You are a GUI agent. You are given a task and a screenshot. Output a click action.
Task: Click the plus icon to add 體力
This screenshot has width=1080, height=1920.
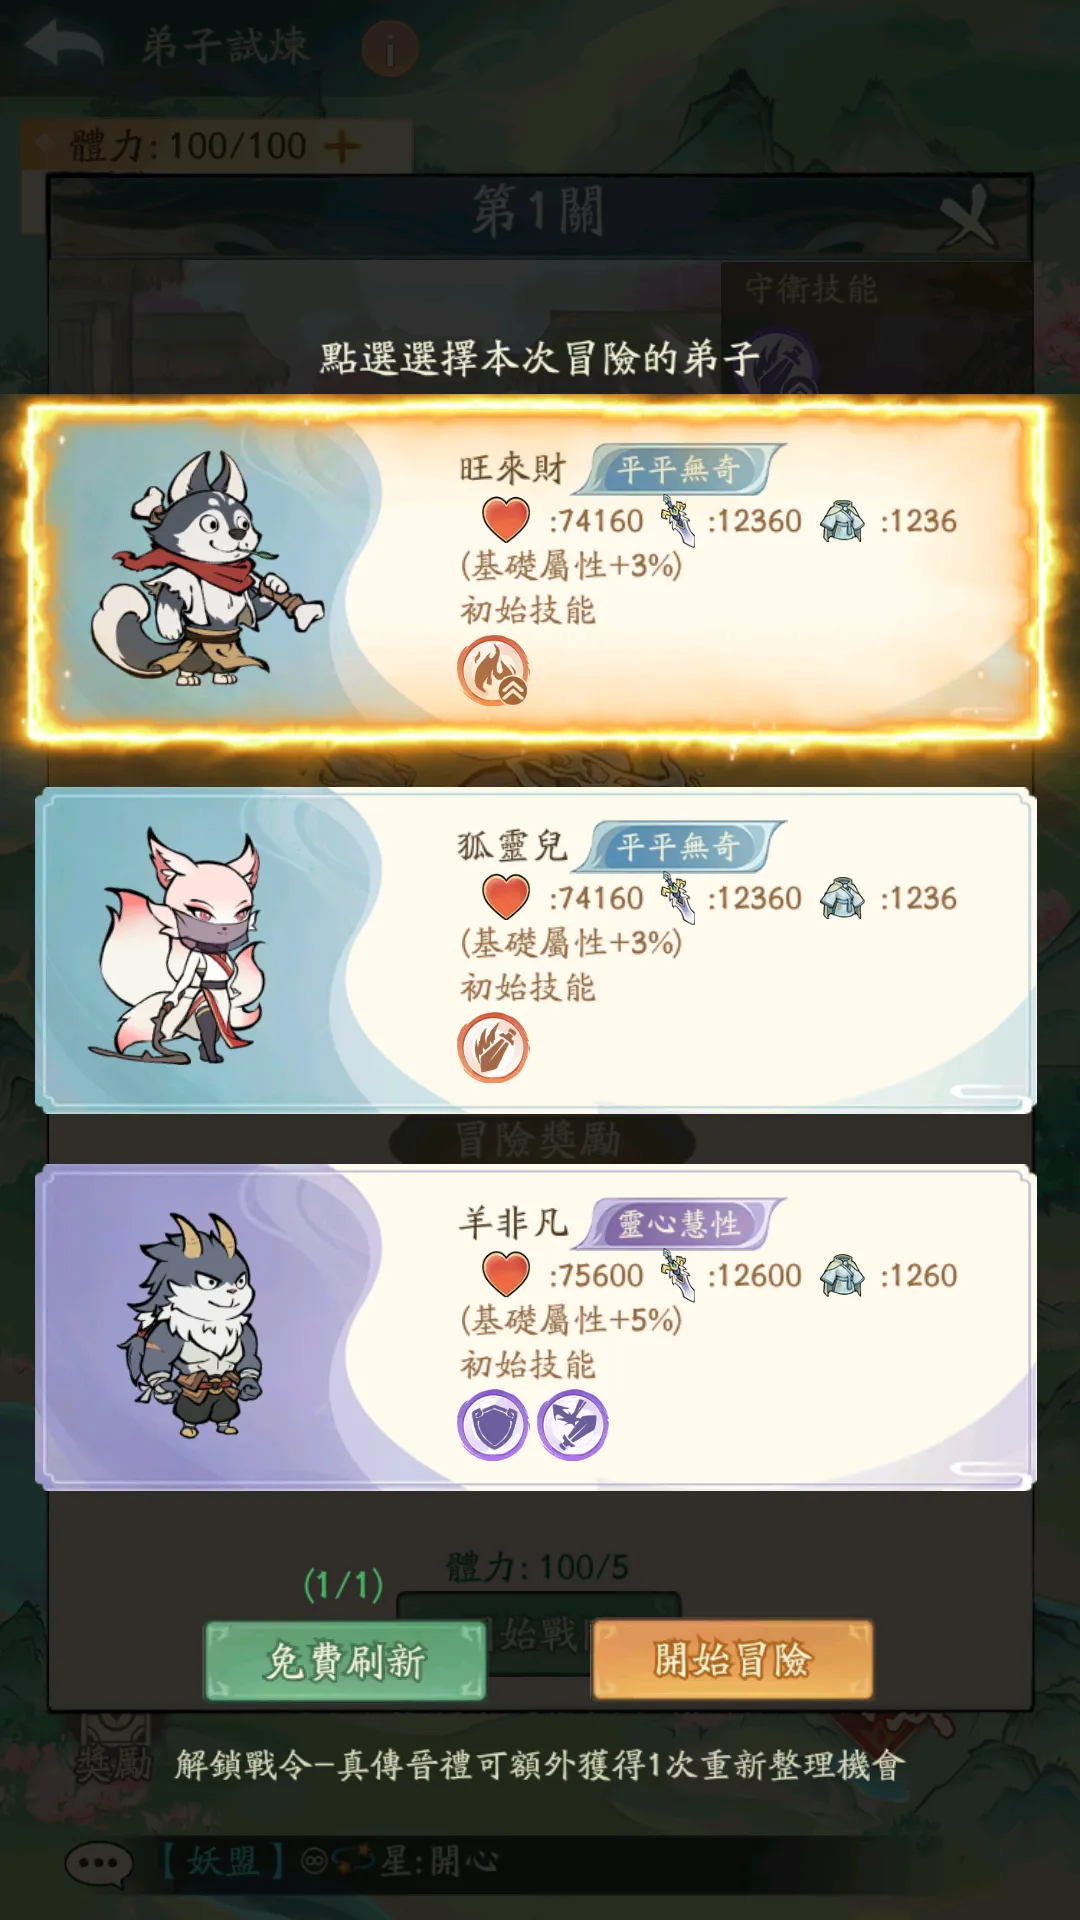coord(342,147)
